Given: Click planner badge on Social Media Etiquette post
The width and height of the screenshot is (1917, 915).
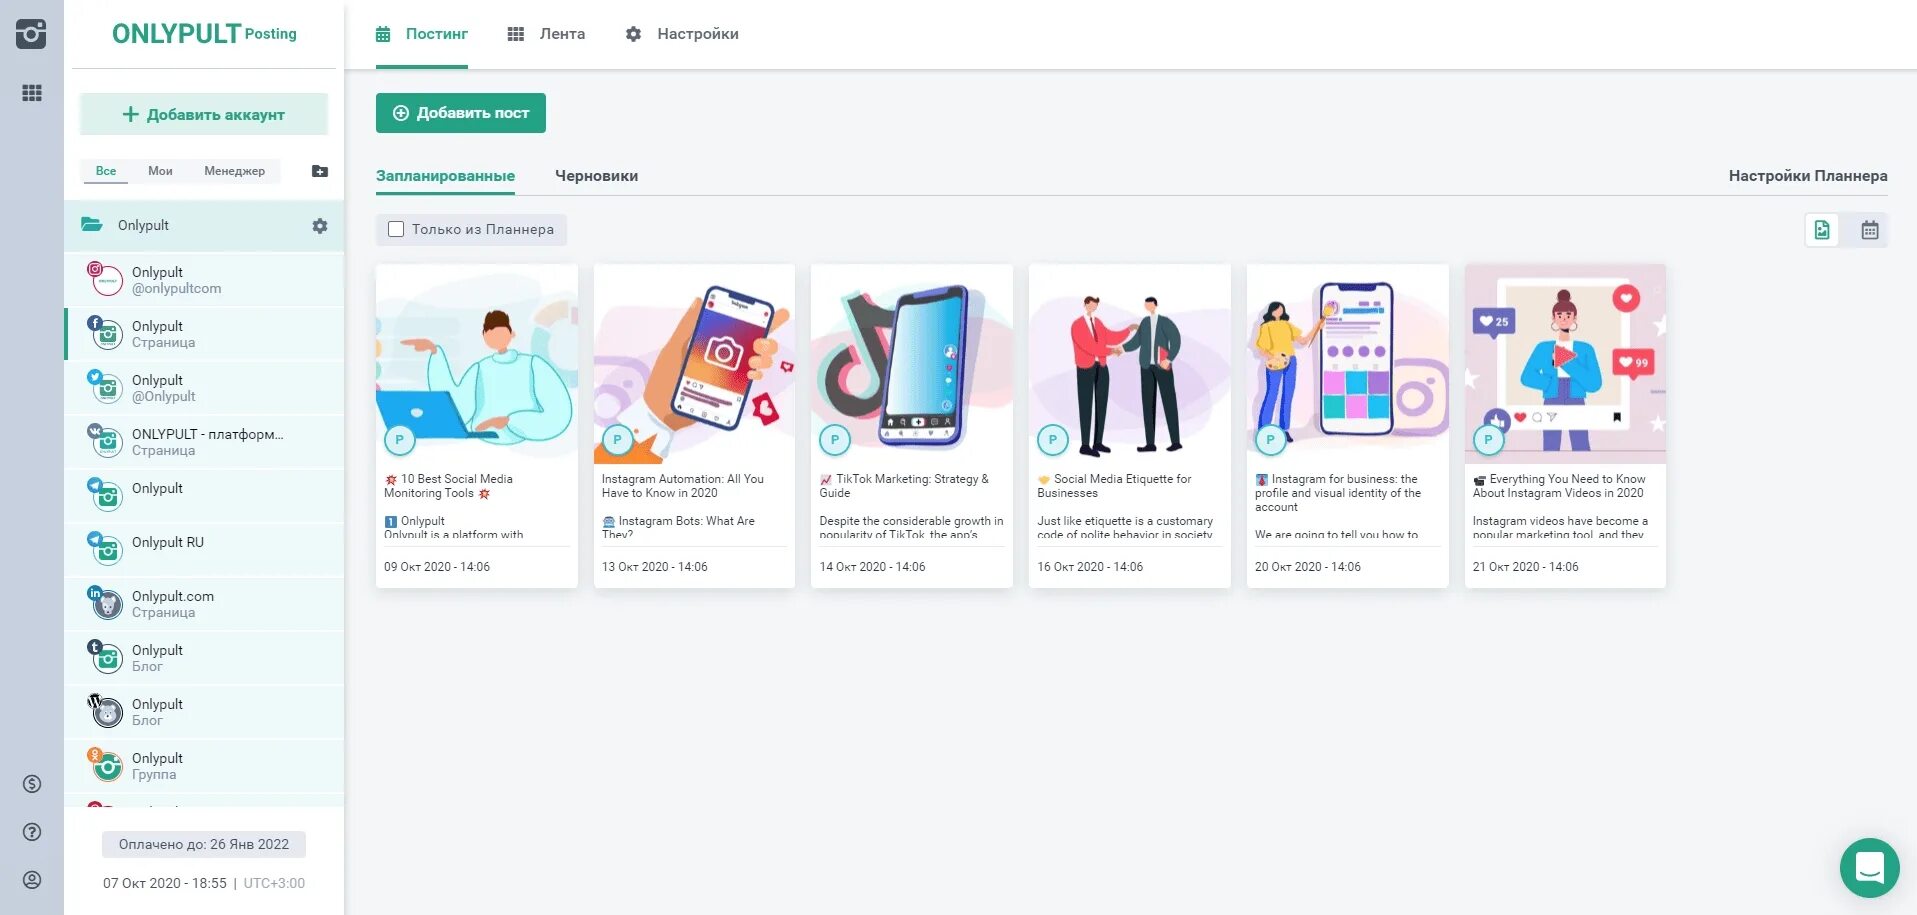Looking at the screenshot, I should (x=1052, y=439).
